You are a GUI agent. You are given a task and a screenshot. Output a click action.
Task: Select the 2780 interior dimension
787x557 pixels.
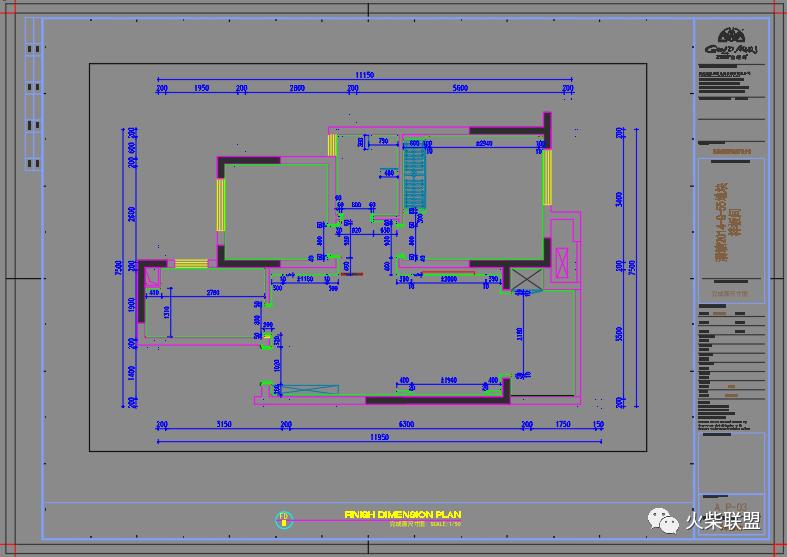click(x=213, y=292)
